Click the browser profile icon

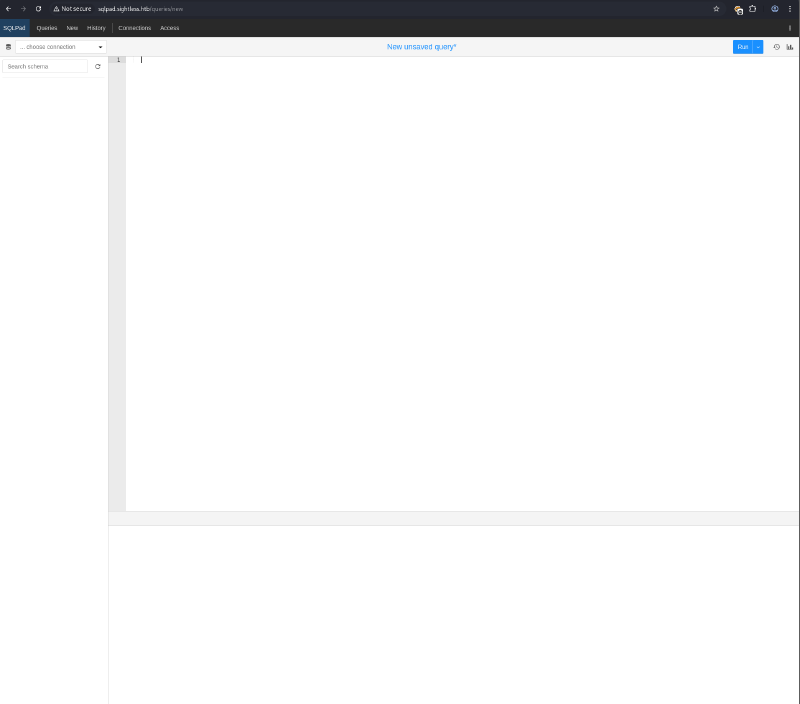(x=774, y=8)
